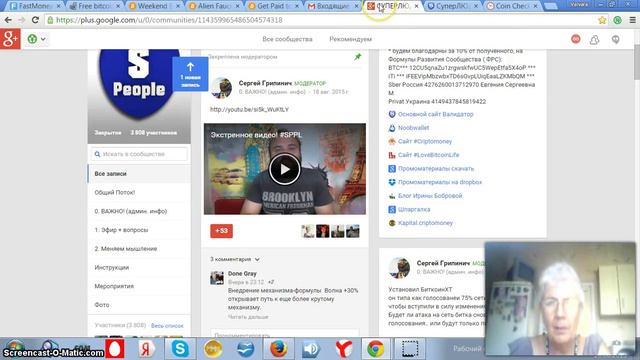Click Сергей Грипинич avatar on pinned post
The image size is (640, 360).
pos(221,88)
